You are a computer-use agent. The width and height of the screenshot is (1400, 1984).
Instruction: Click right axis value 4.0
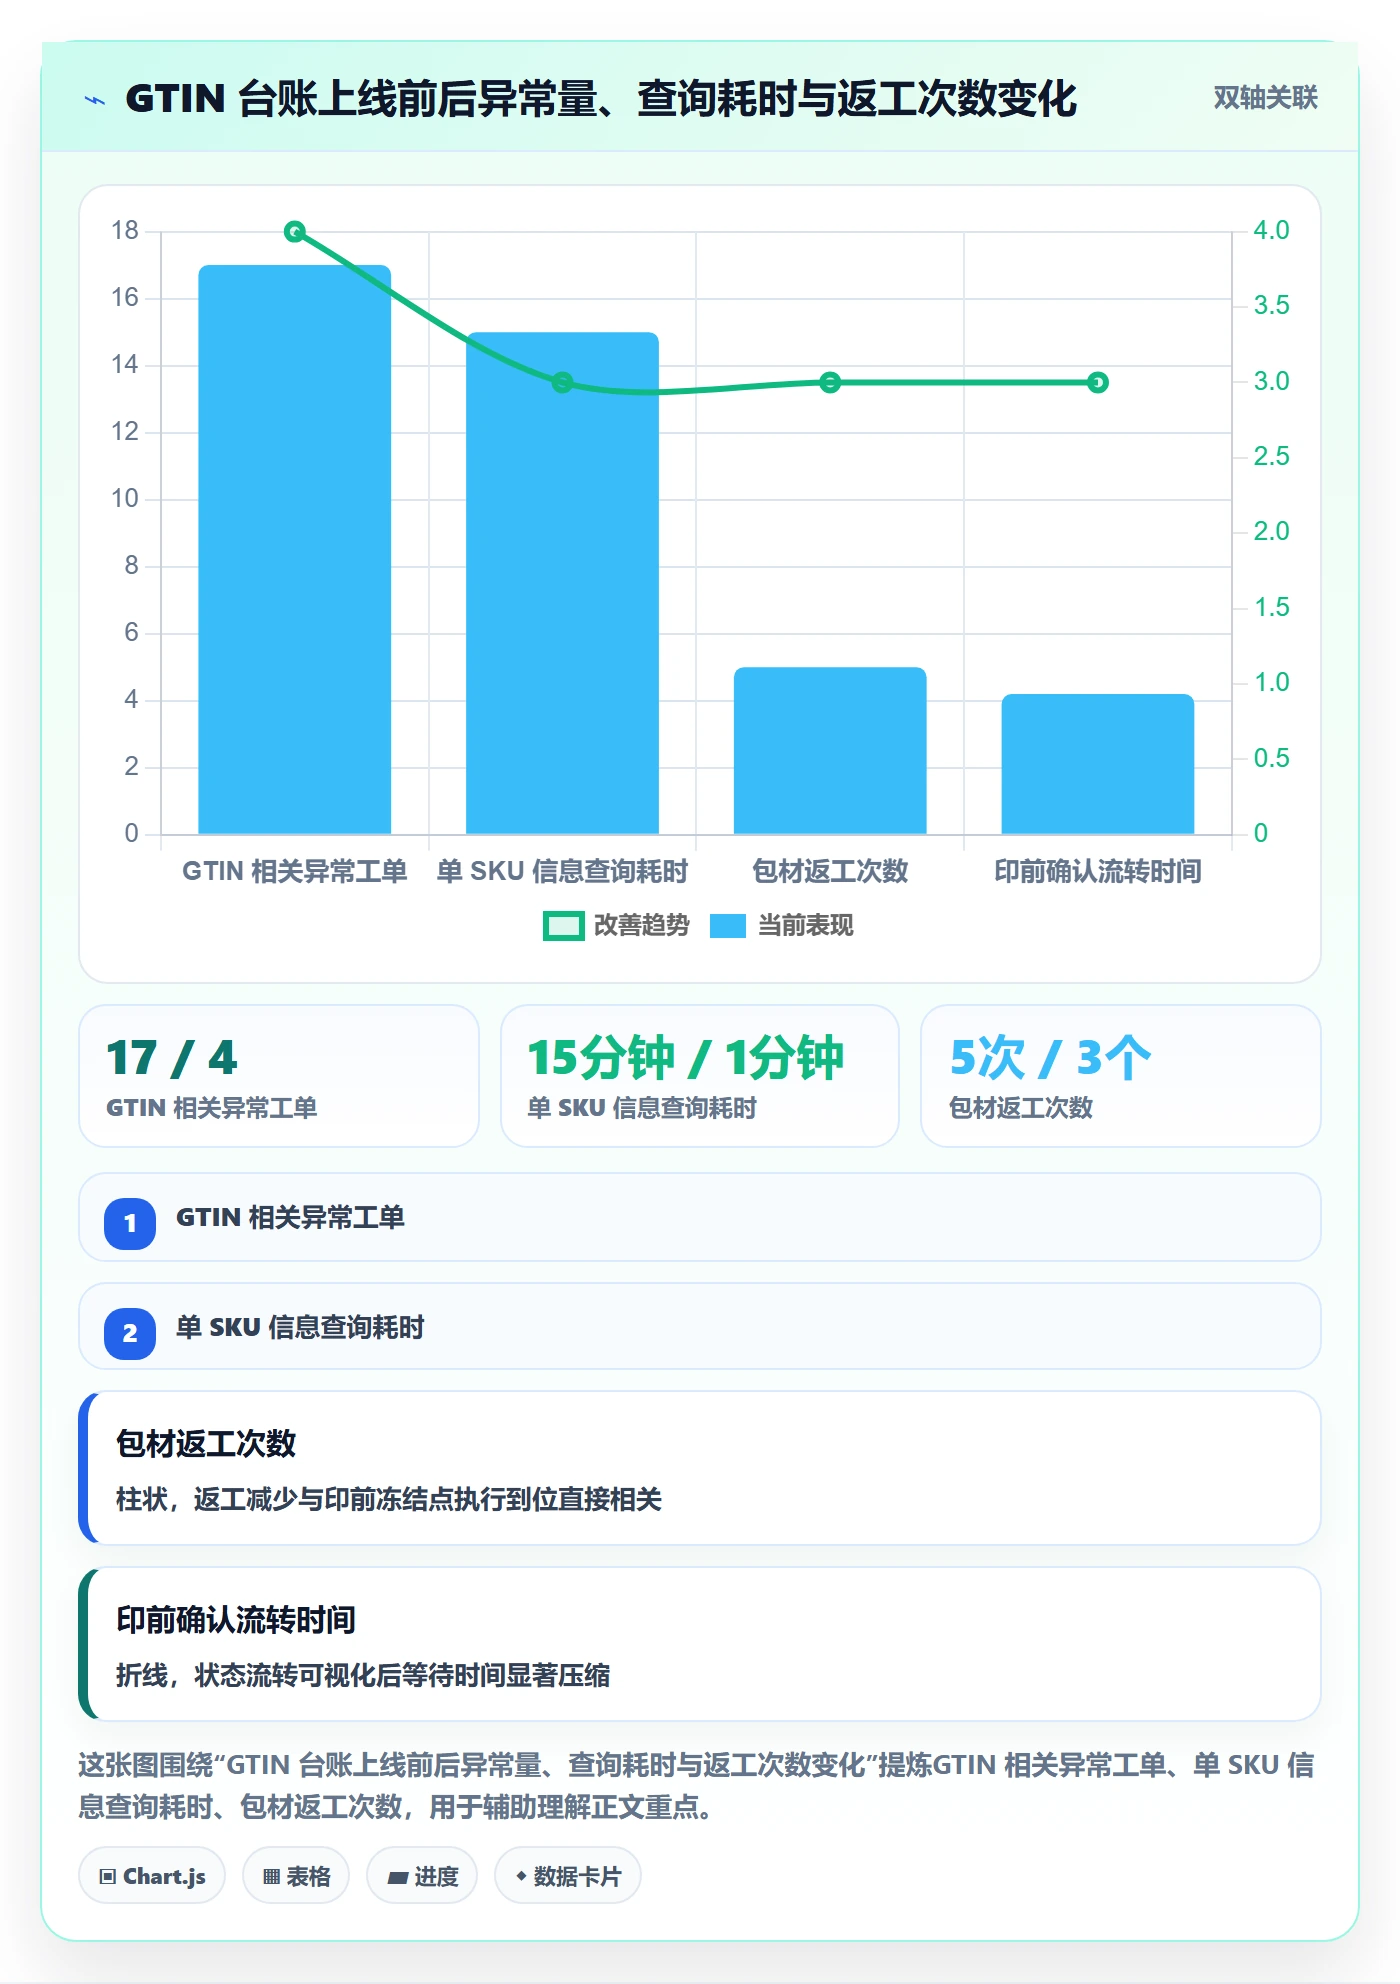click(x=1271, y=230)
